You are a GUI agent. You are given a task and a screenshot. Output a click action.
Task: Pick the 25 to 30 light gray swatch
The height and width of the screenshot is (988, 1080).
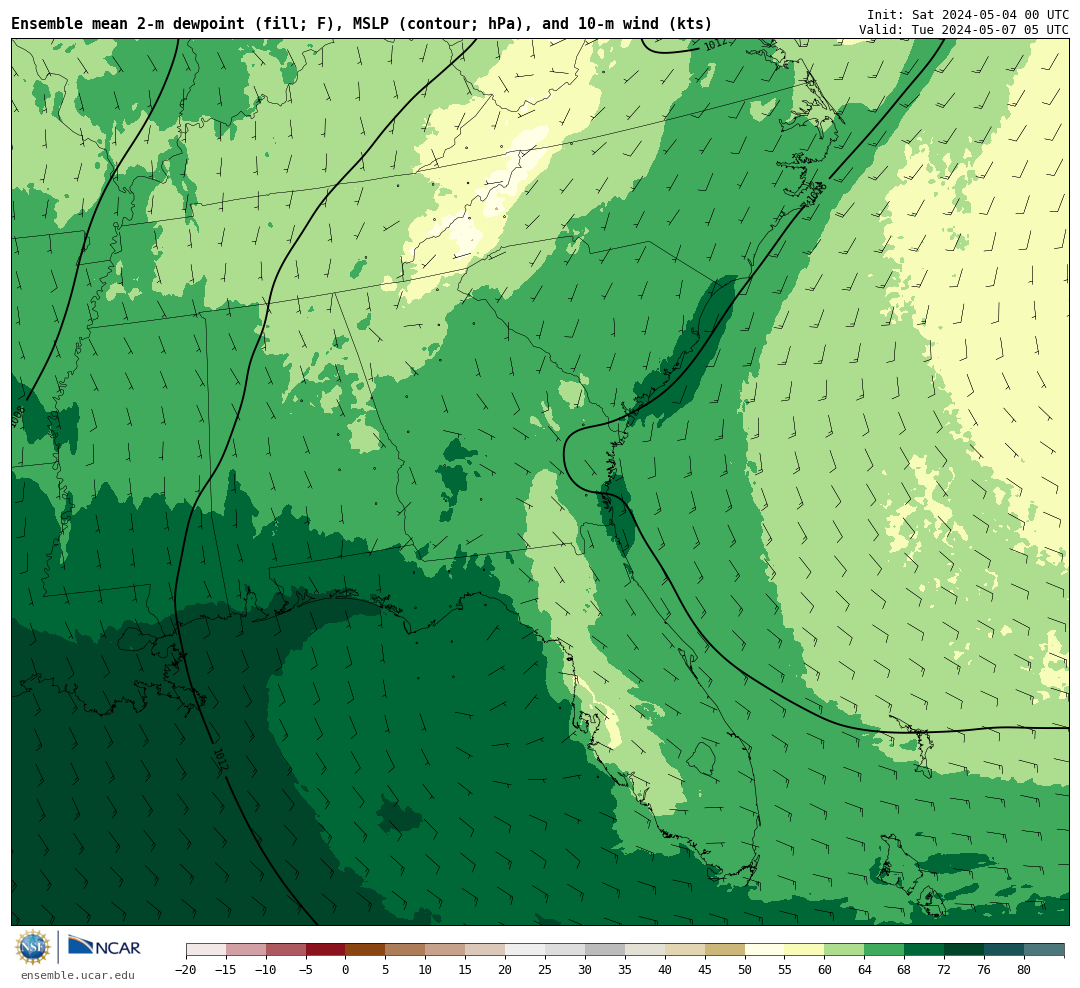pyautogui.click(x=565, y=950)
